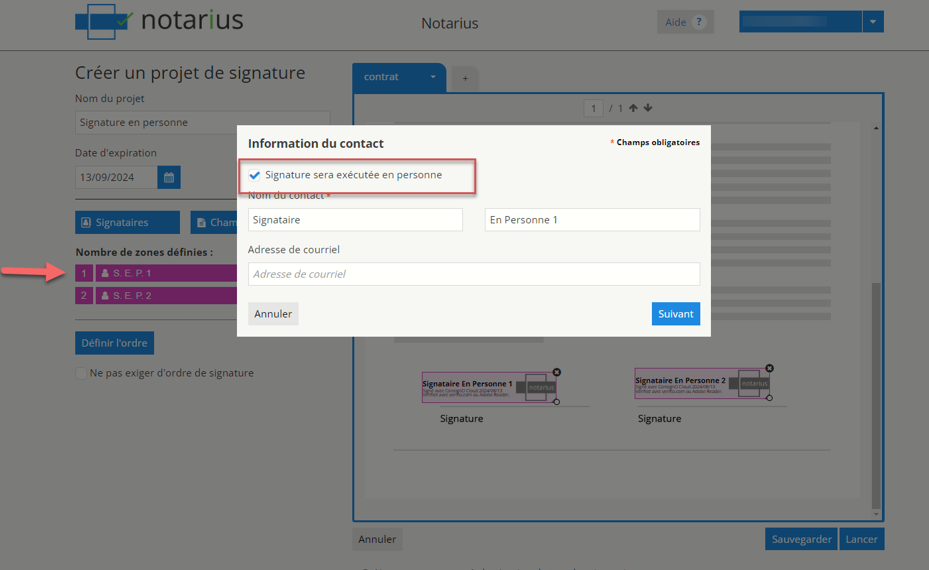Go to next page with down arrow
This screenshot has width=929, height=570.
click(x=648, y=108)
